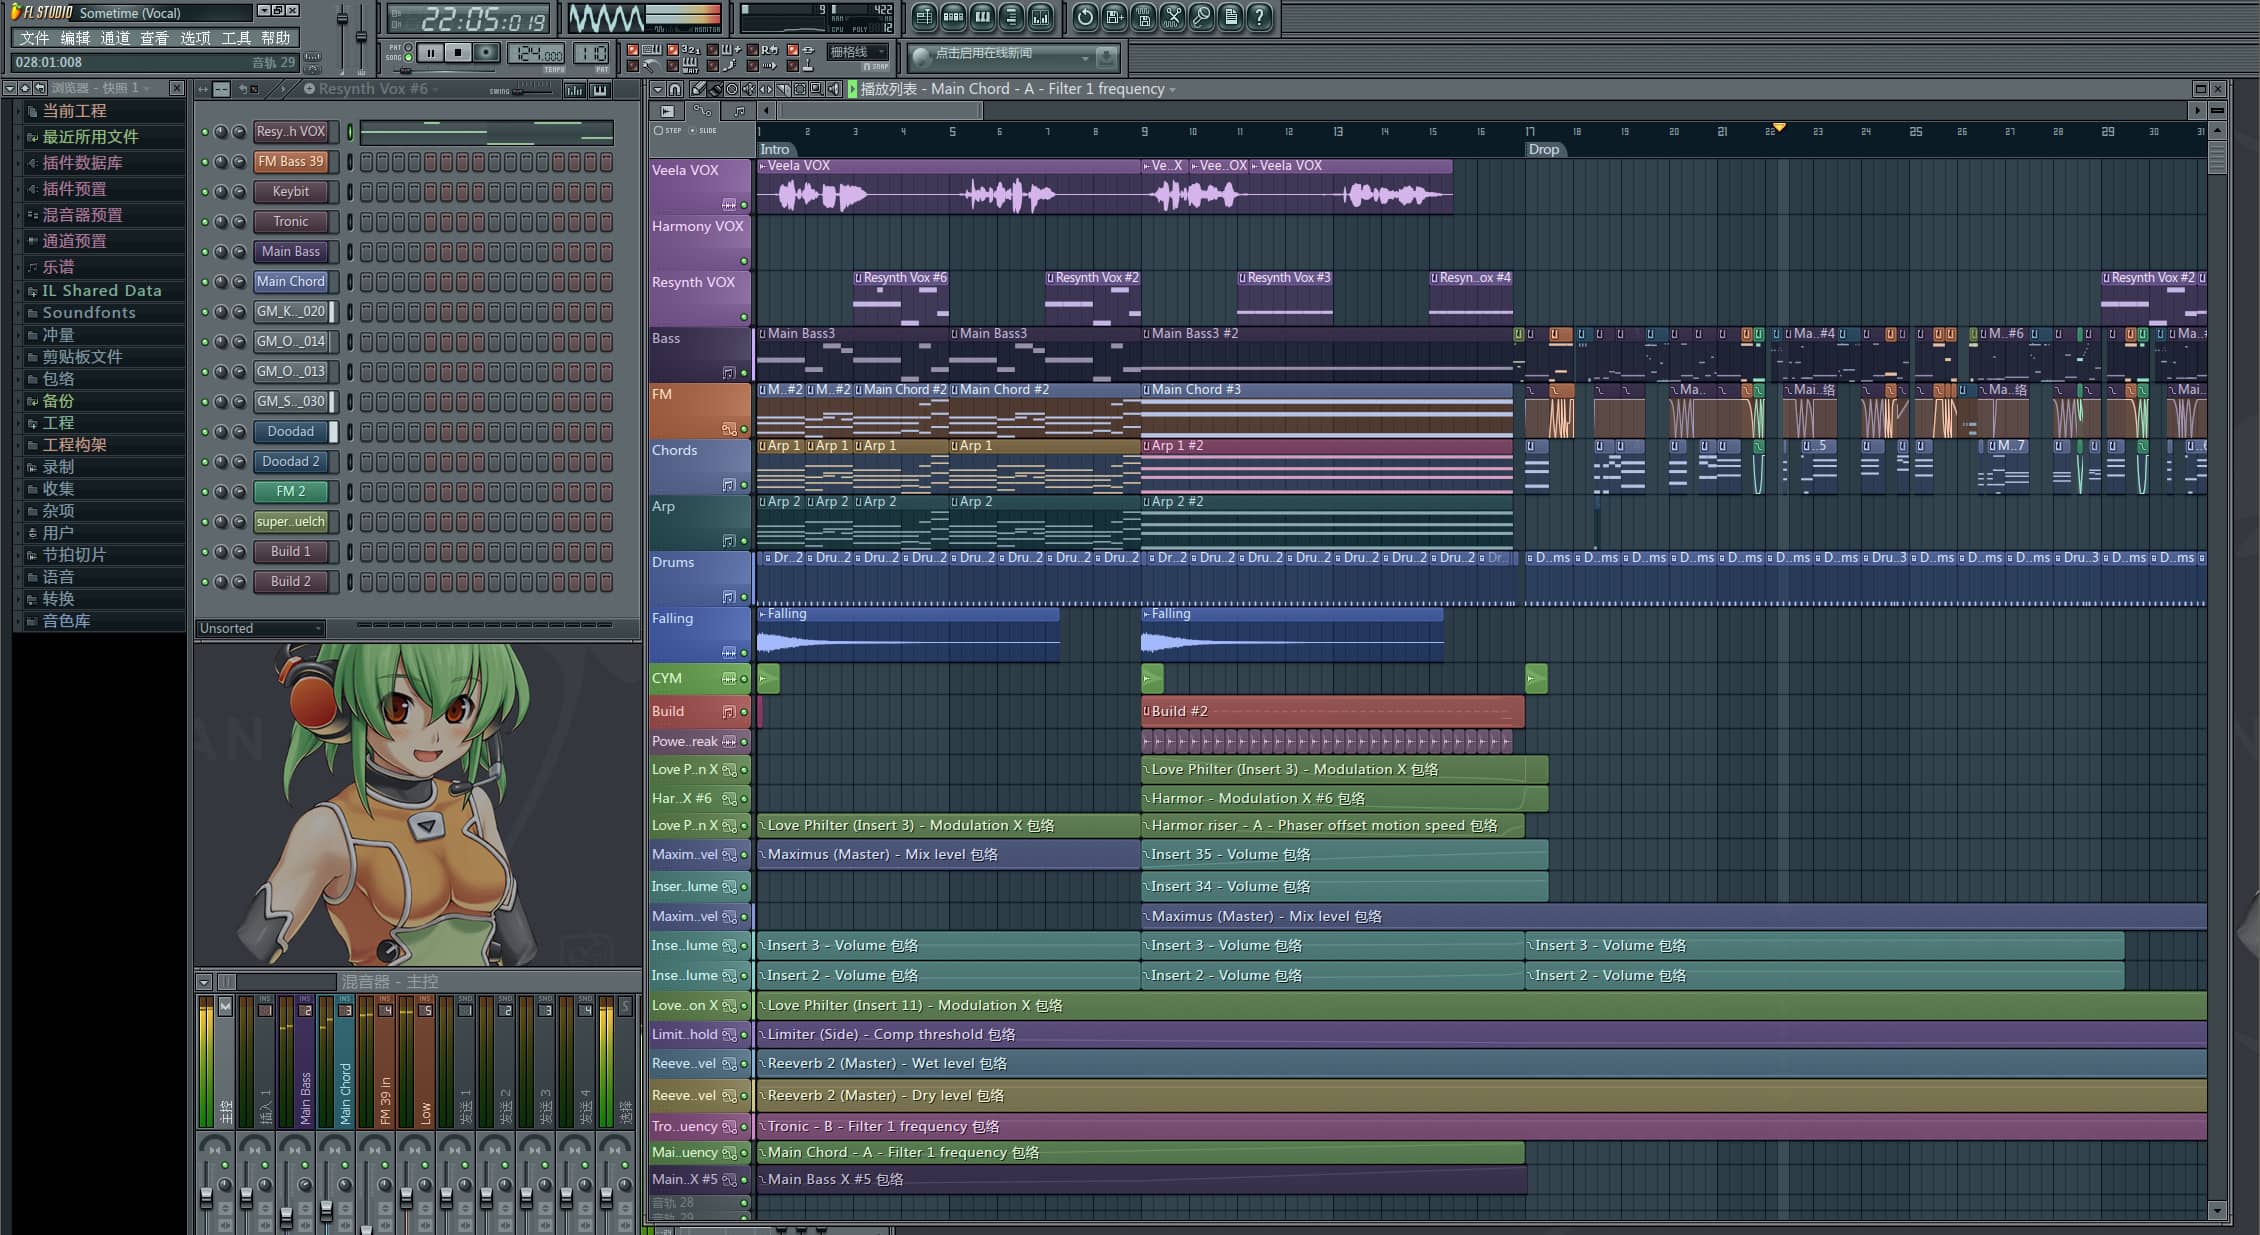Image resolution: width=2260 pixels, height=1235 pixels.
Task: Select the zoom tool in playlist toolbar
Action: pos(817,89)
